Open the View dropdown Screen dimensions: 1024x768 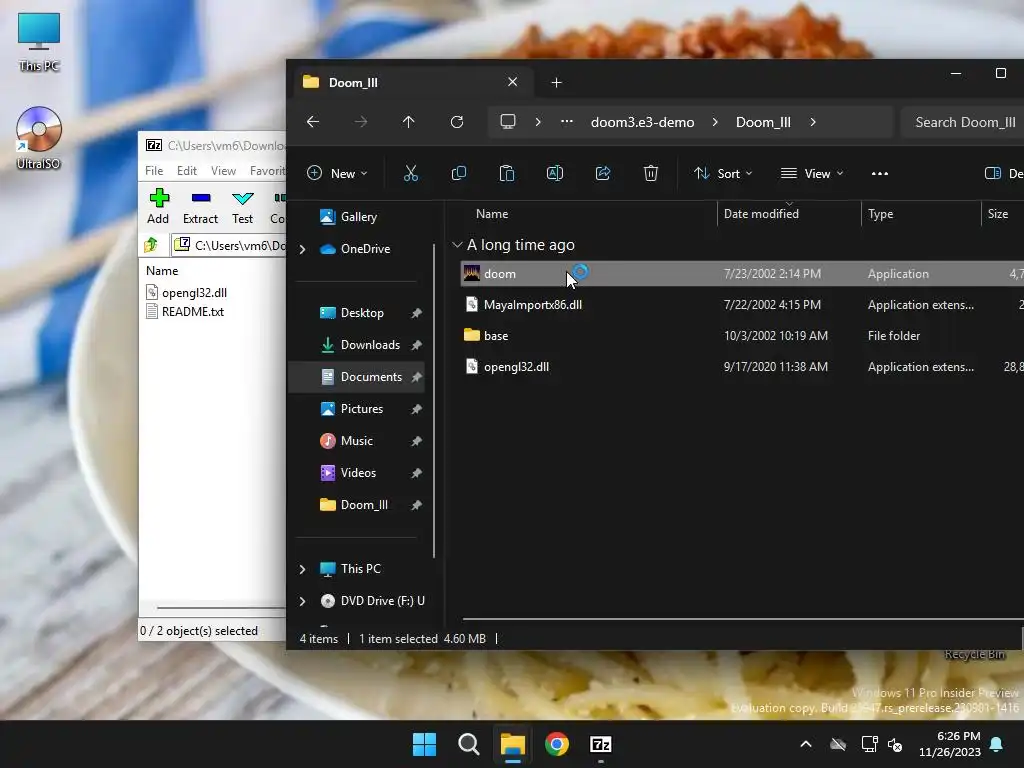(x=812, y=173)
